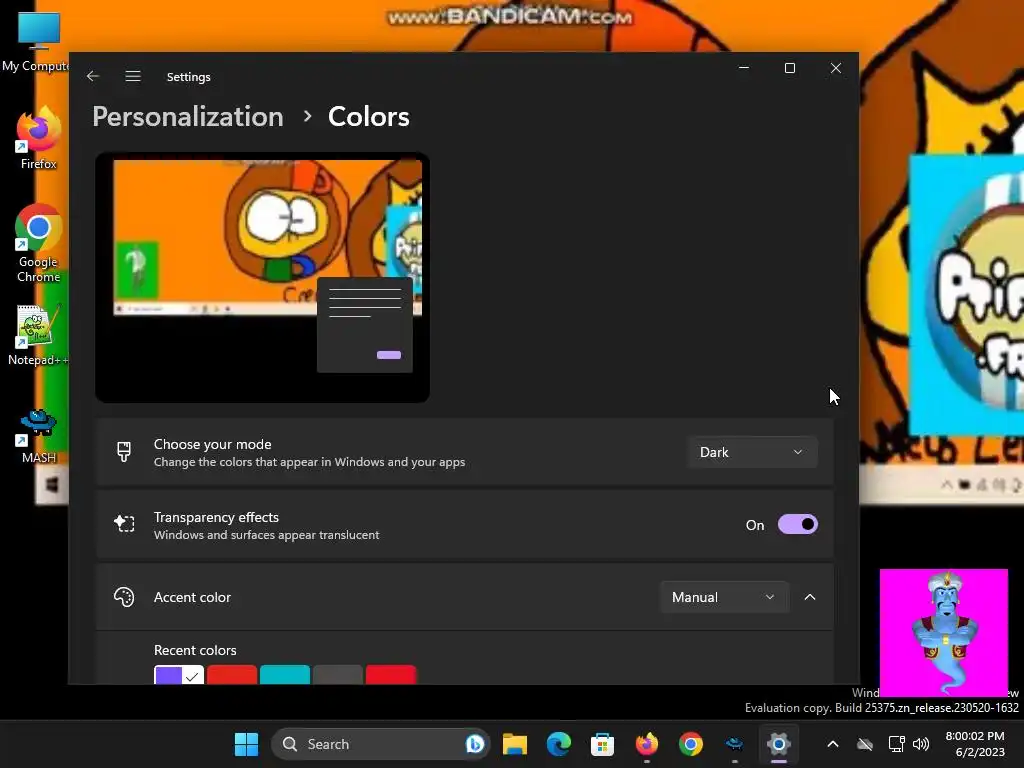Open the Accent color Manual dropdown
Viewport: 1024px width, 768px height.
724,597
